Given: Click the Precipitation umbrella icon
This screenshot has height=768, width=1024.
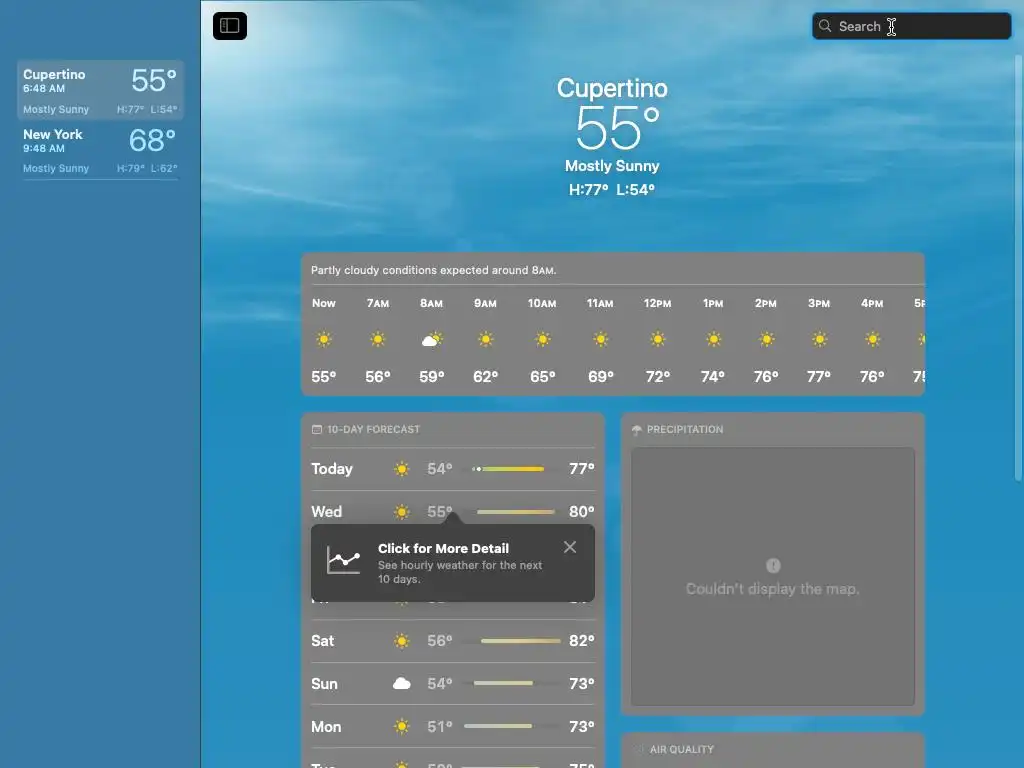Looking at the screenshot, I should point(637,430).
